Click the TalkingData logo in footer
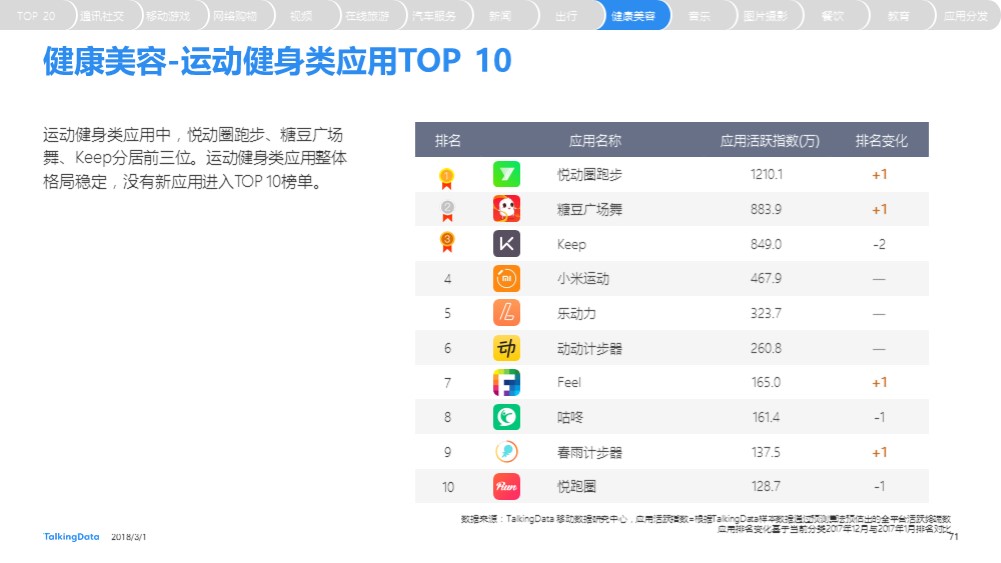 [x=72, y=537]
